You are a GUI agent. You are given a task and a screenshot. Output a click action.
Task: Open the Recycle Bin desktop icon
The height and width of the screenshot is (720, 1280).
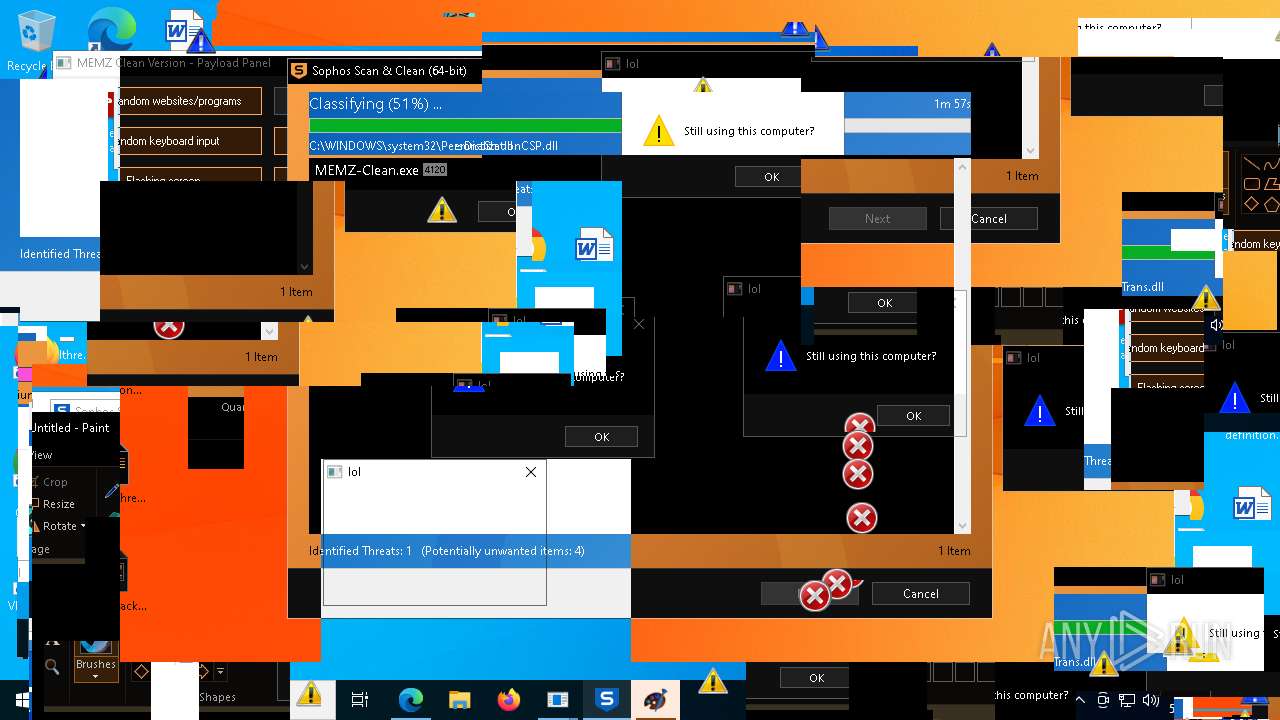click(x=36, y=40)
